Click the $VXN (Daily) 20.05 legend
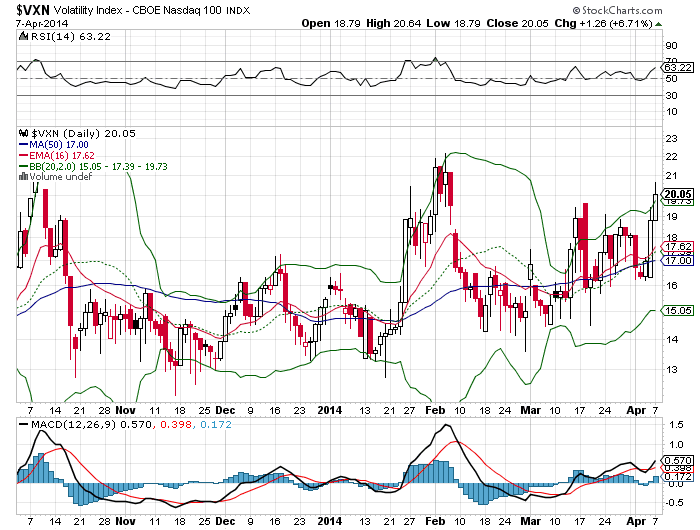The height and width of the screenshot is (530, 700). click(x=83, y=134)
